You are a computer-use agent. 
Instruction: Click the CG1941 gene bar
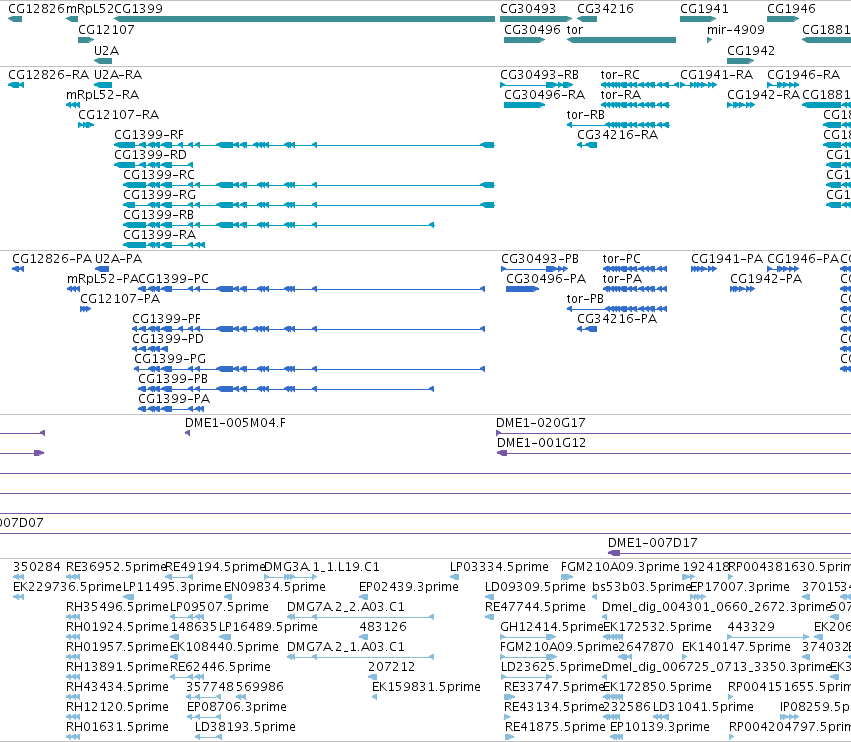[698, 19]
